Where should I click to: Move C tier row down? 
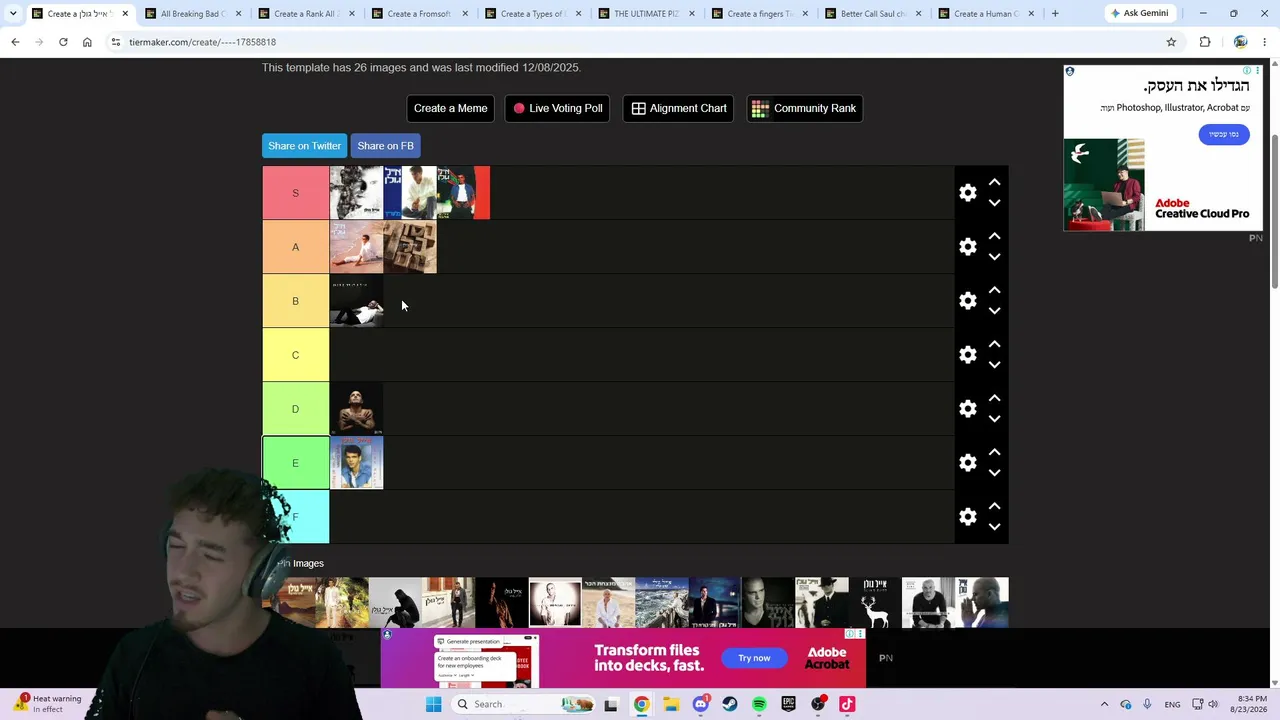click(994, 365)
